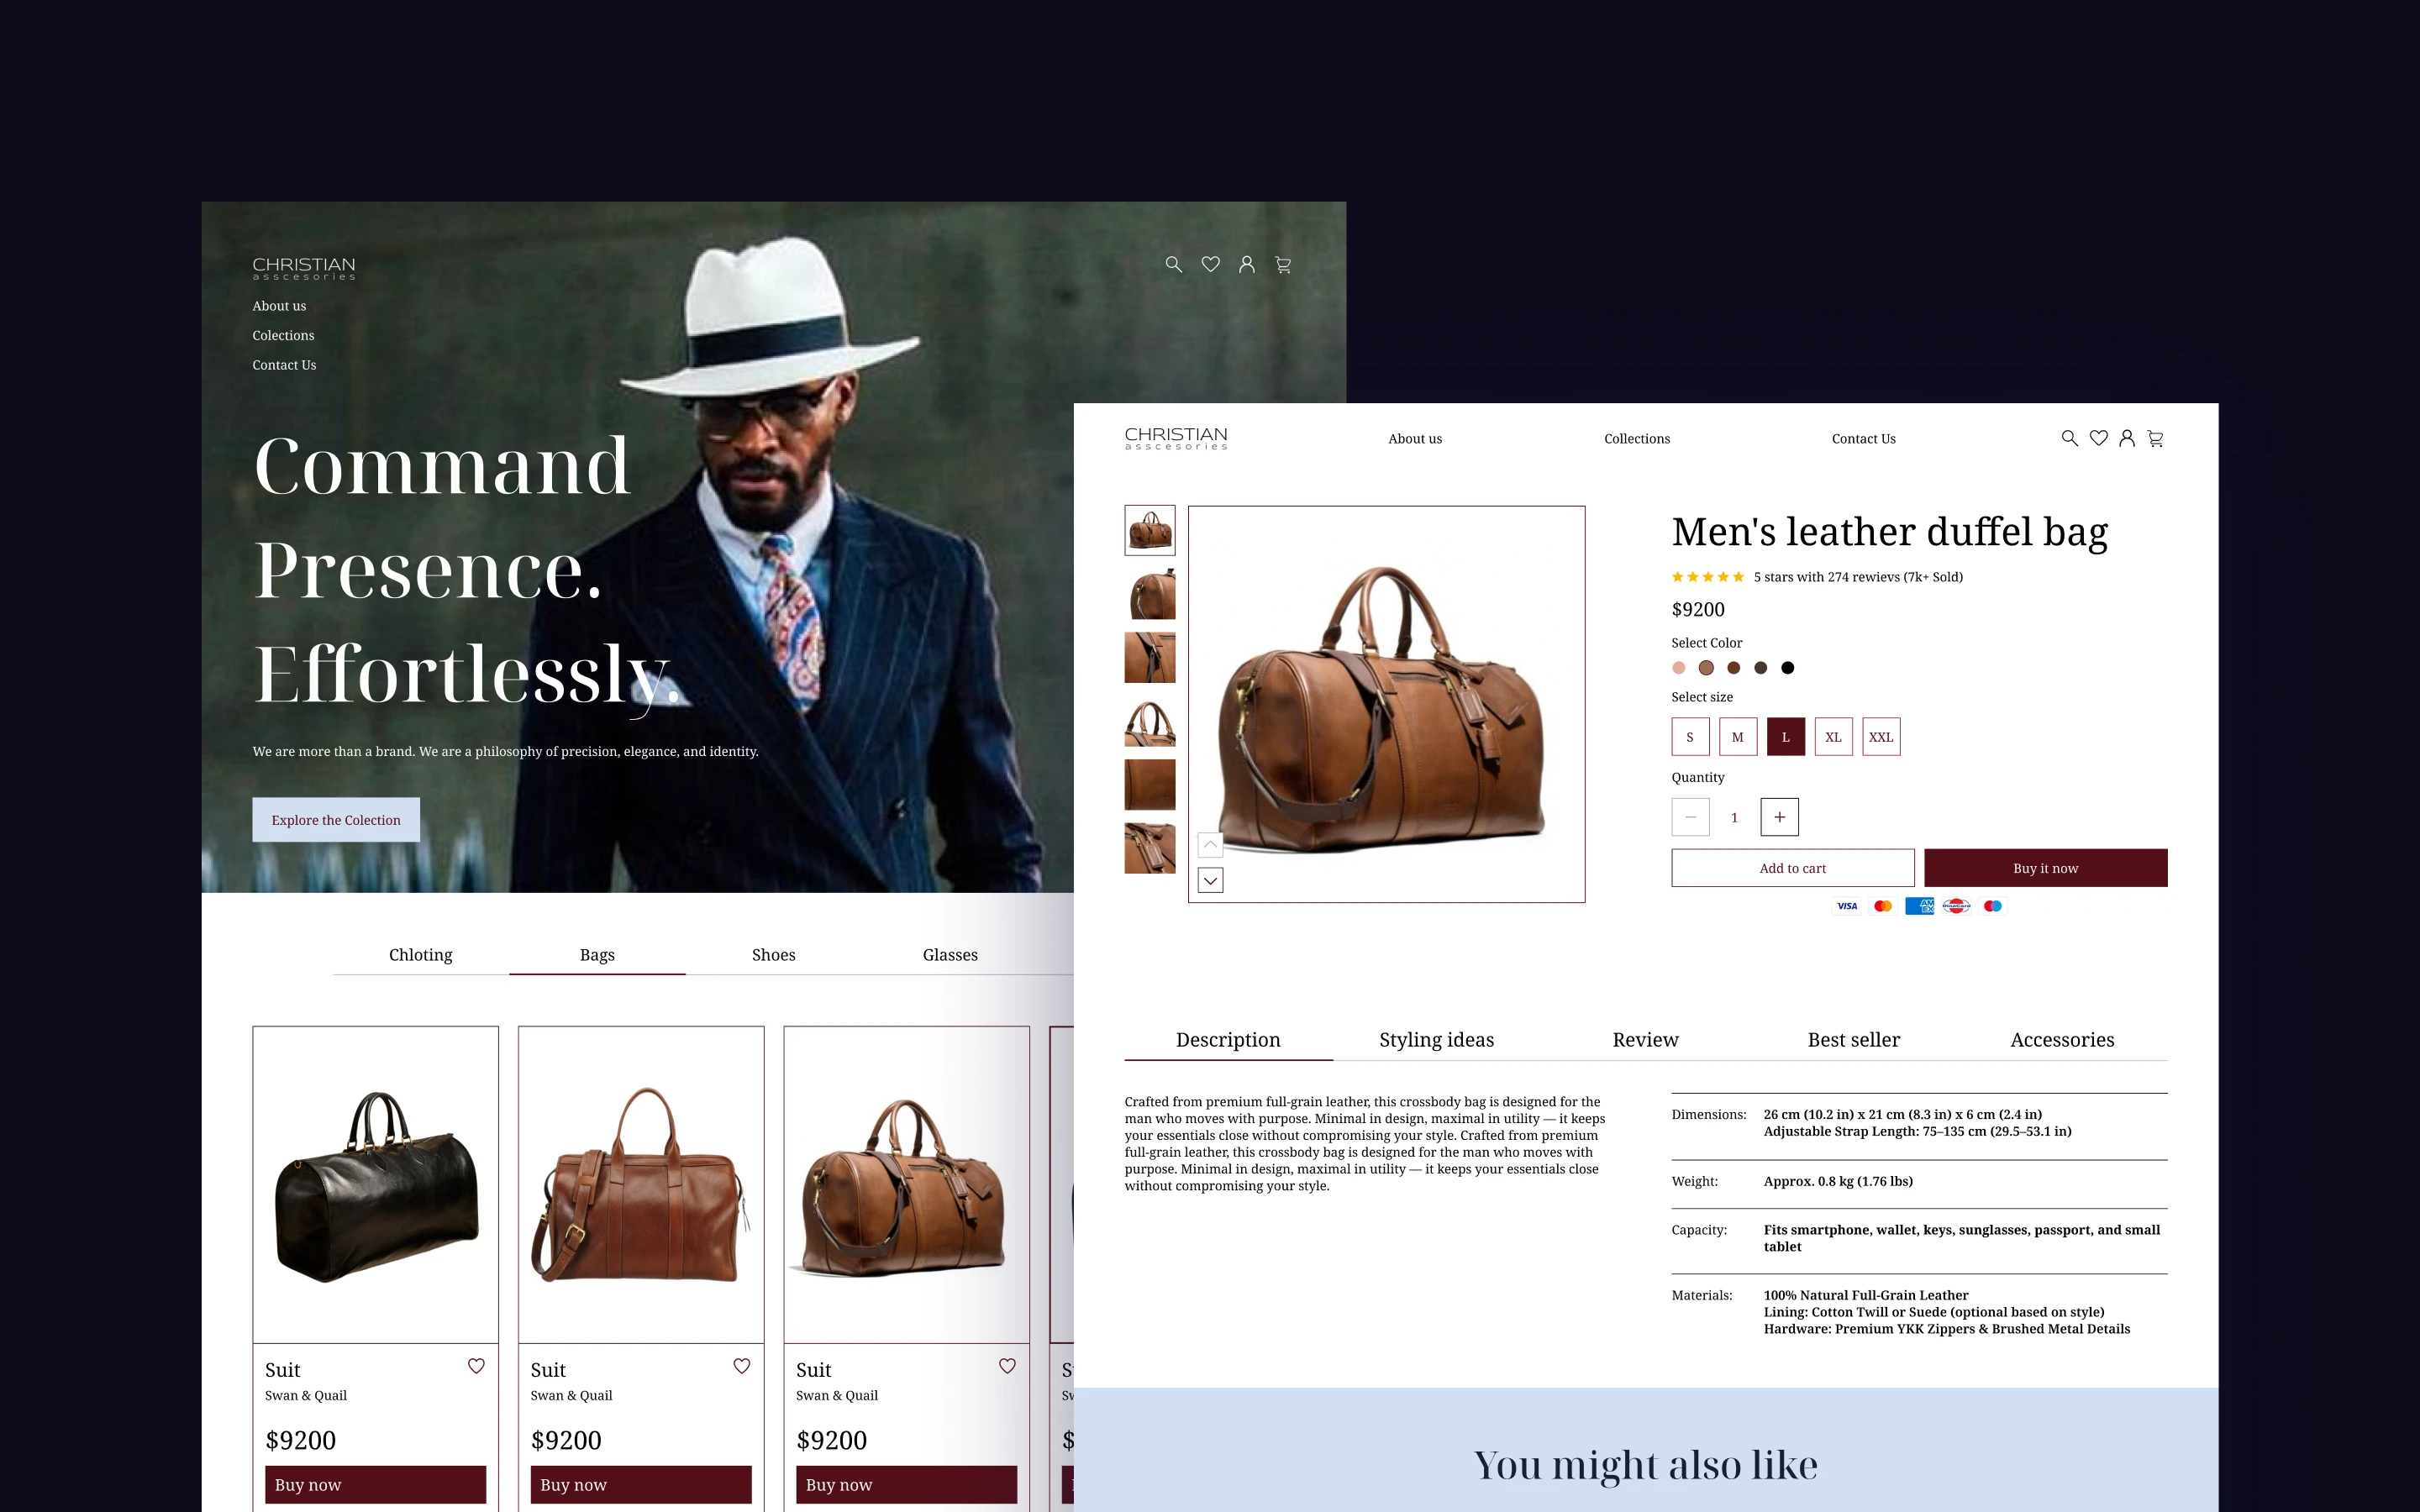Favorite the first Suit bag card
The image size is (2420, 1512).
pos(476,1366)
